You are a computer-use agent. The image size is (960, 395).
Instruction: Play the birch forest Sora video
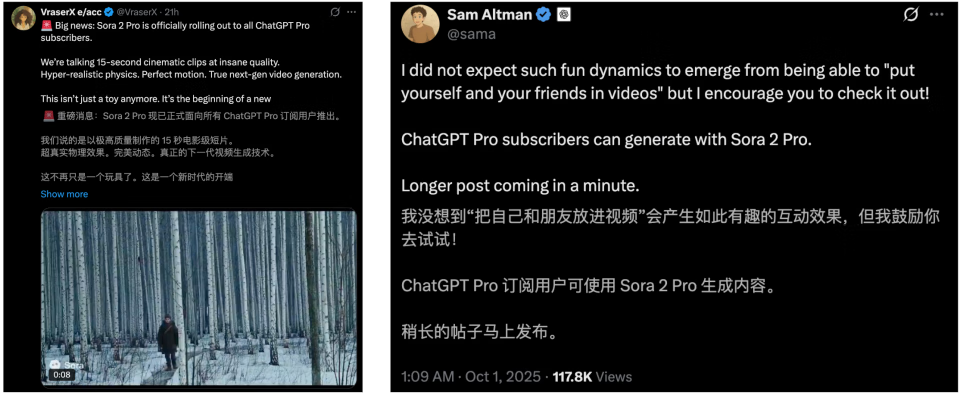click(x=199, y=298)
